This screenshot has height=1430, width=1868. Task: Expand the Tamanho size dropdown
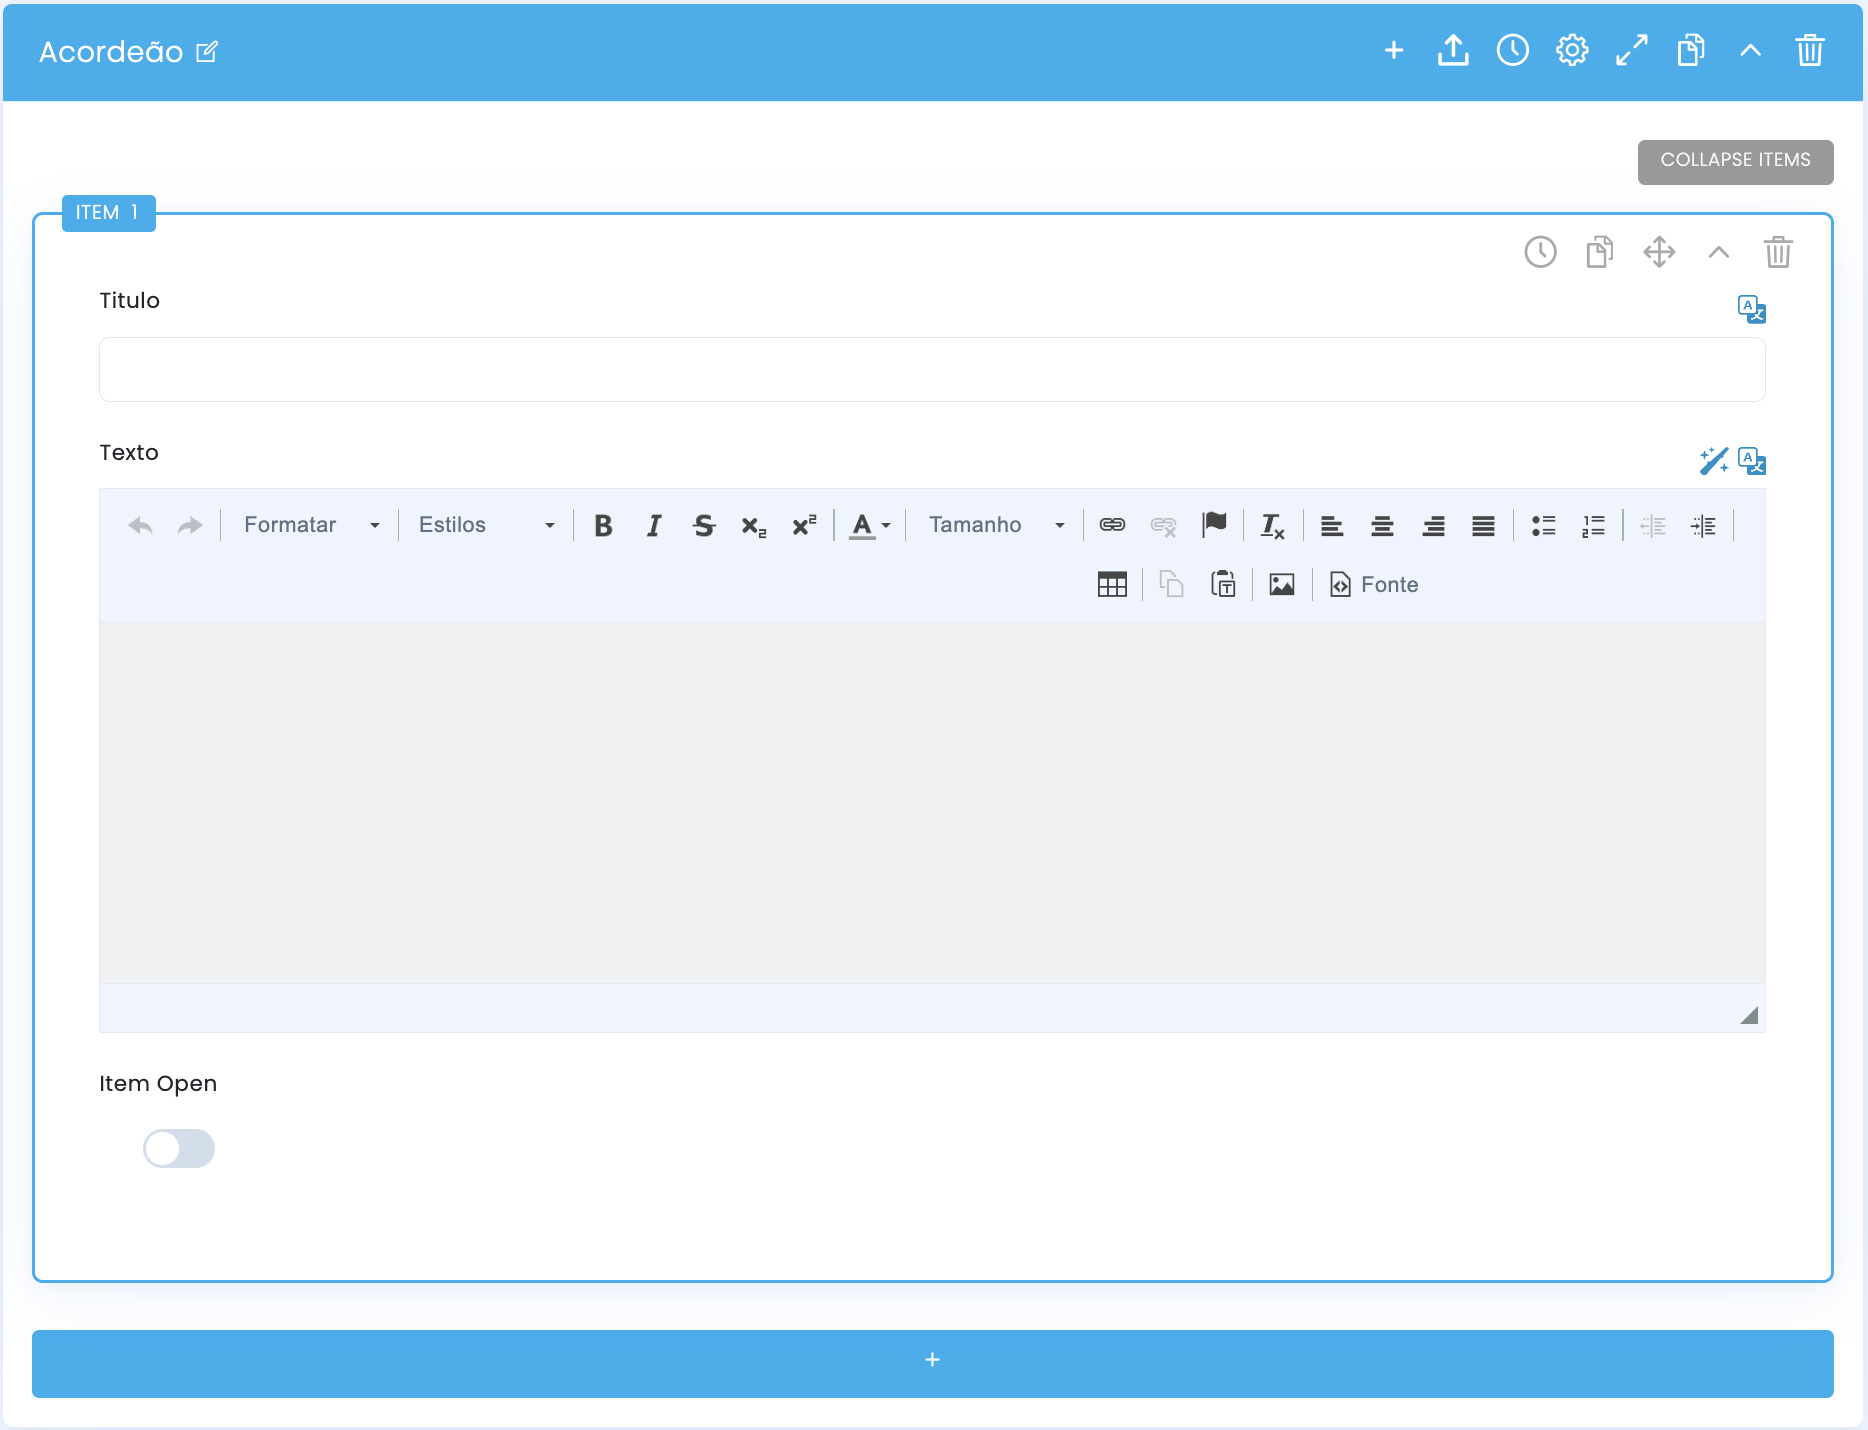(x=997, y=526)
